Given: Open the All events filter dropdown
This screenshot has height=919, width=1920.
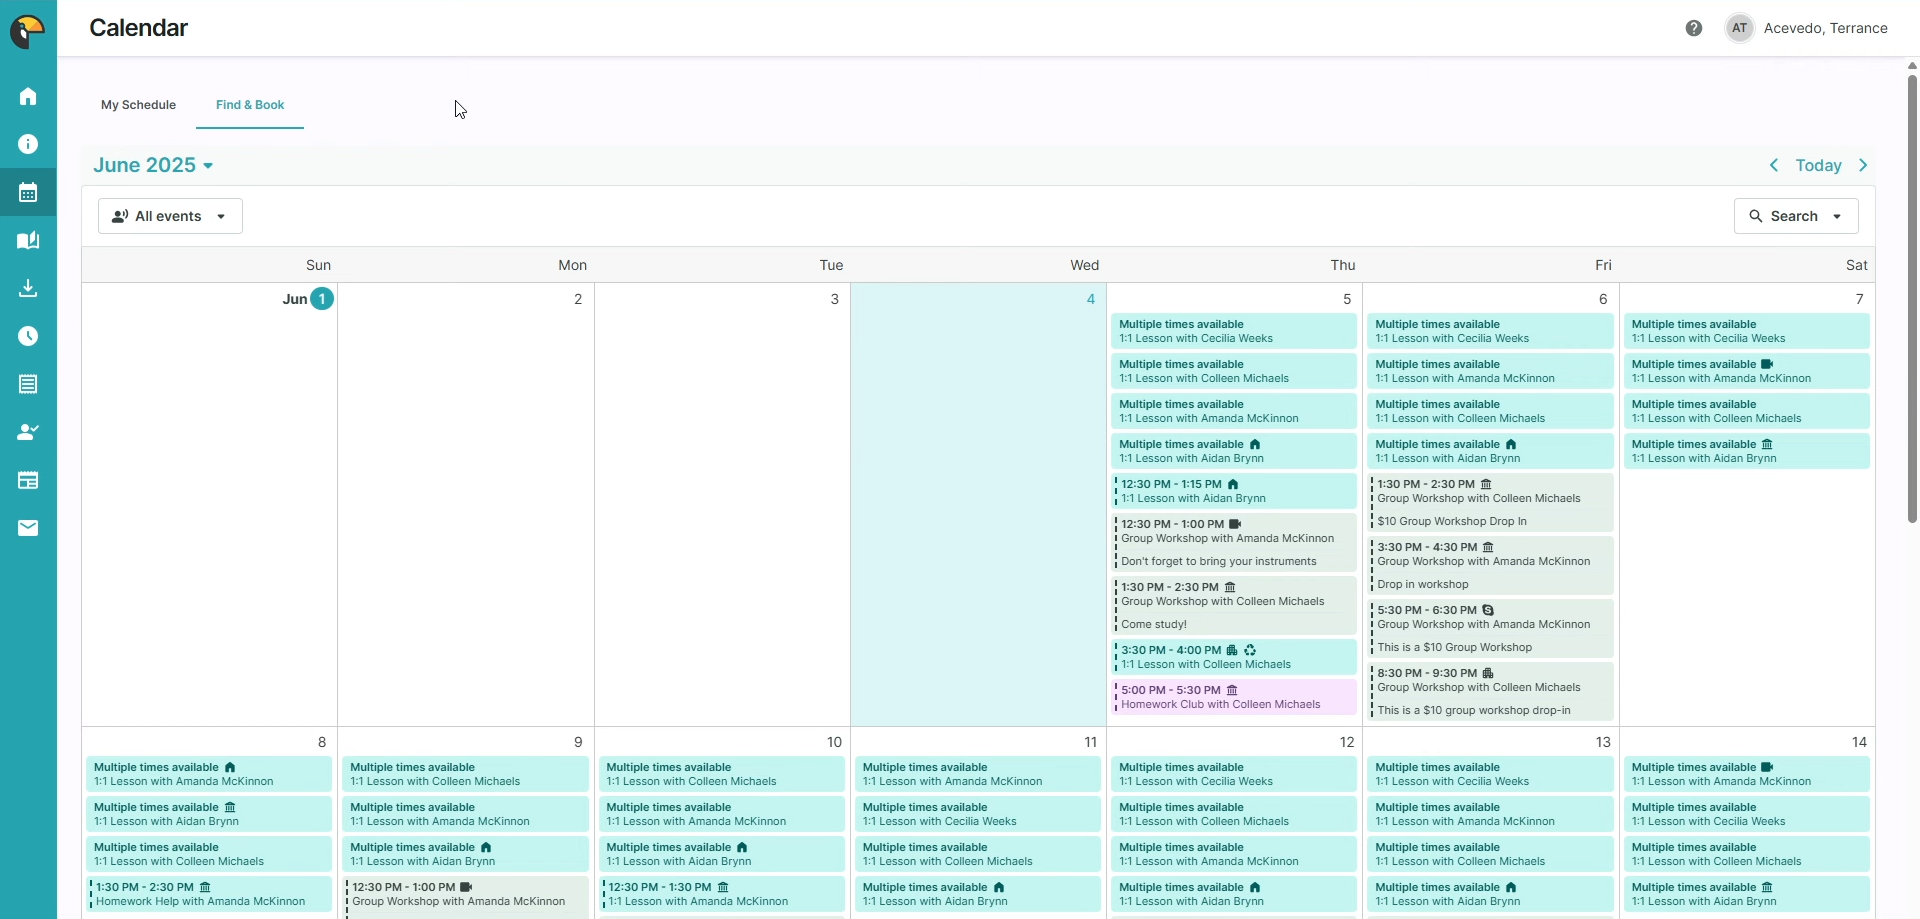Looking at the screenshot, I should click(x=170, y=216).
